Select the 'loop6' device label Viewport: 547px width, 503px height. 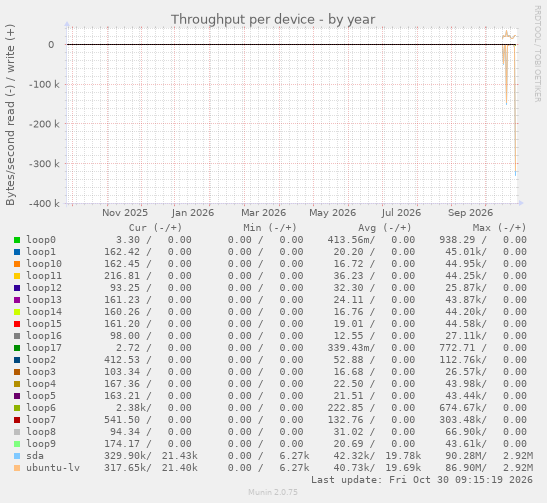tap(41, 408)
